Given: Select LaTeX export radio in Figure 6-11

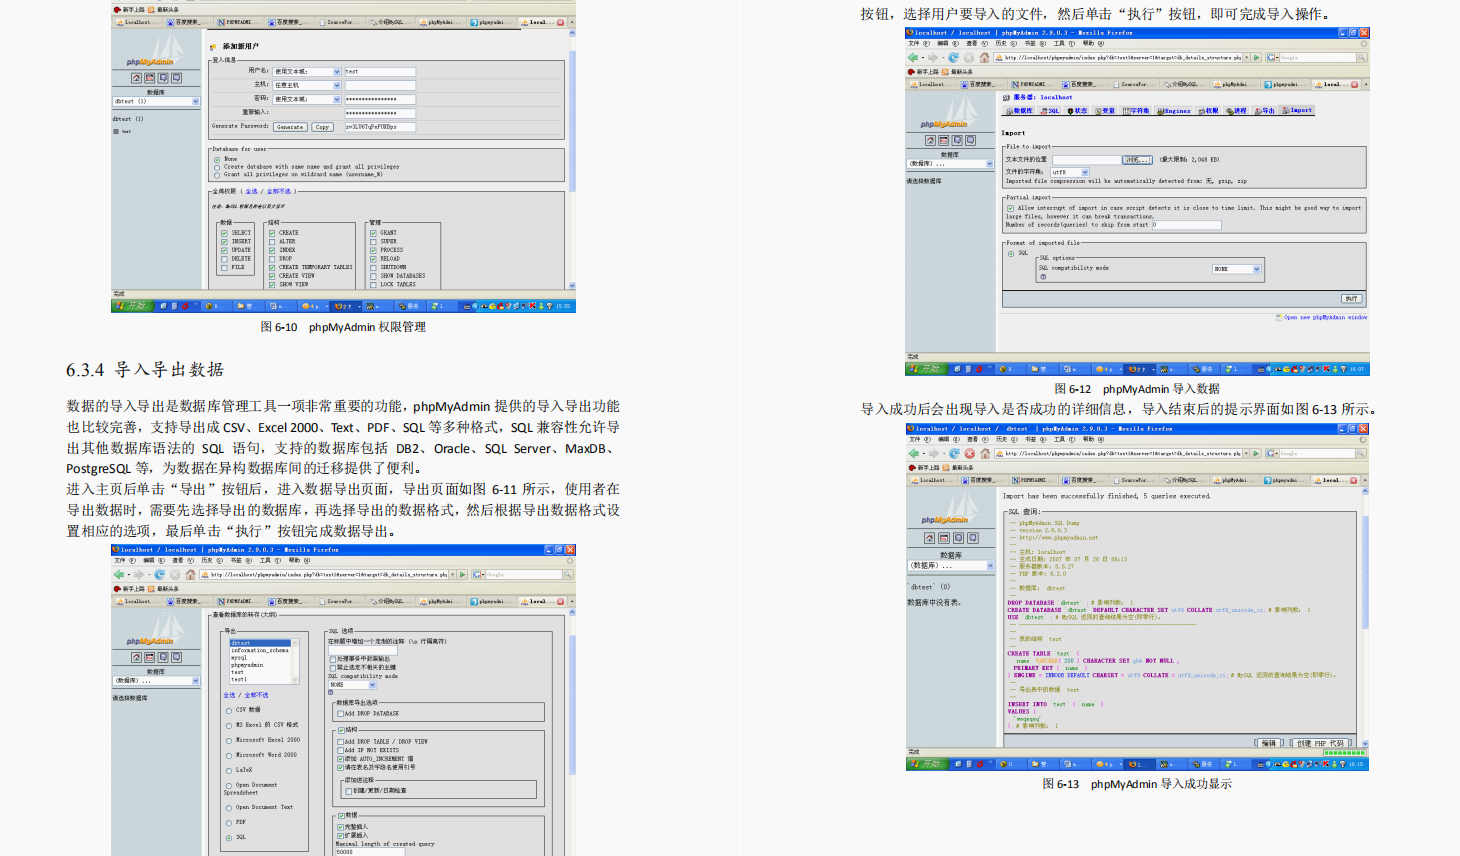Looking at the screenshot, I should point(229,770).
